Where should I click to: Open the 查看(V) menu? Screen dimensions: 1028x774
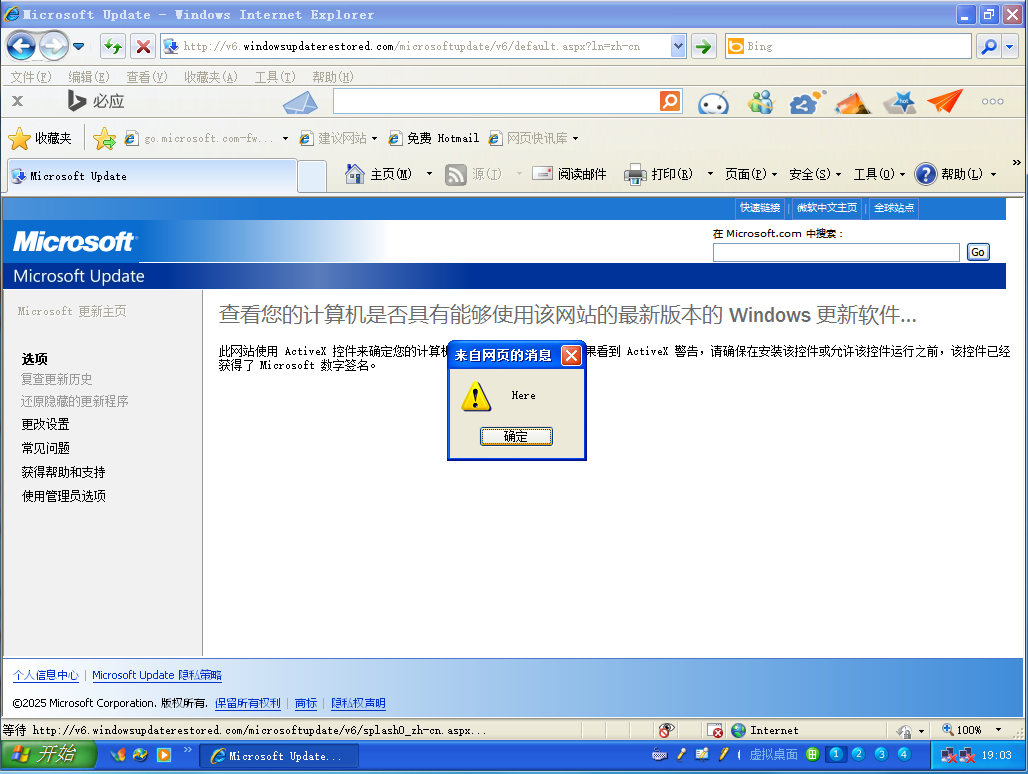(x=146, y=77)
